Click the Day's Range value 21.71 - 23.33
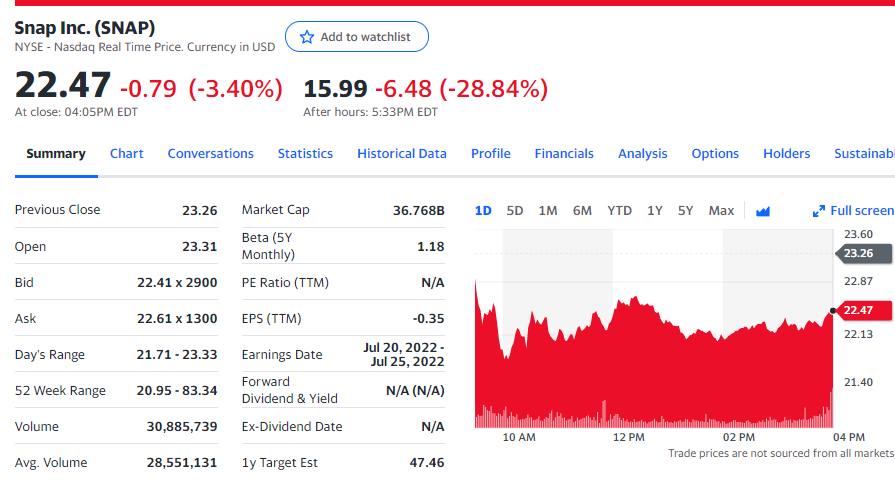895x481 pixels. coord(177,354)
